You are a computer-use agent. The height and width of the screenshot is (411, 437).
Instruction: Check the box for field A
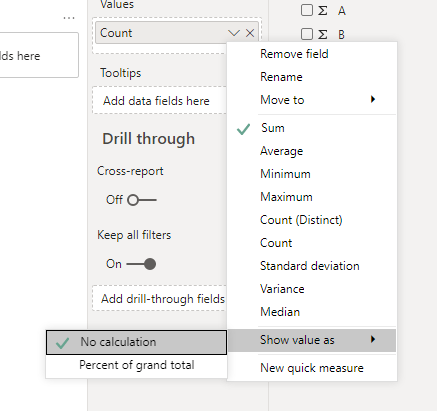coord(307,10)
